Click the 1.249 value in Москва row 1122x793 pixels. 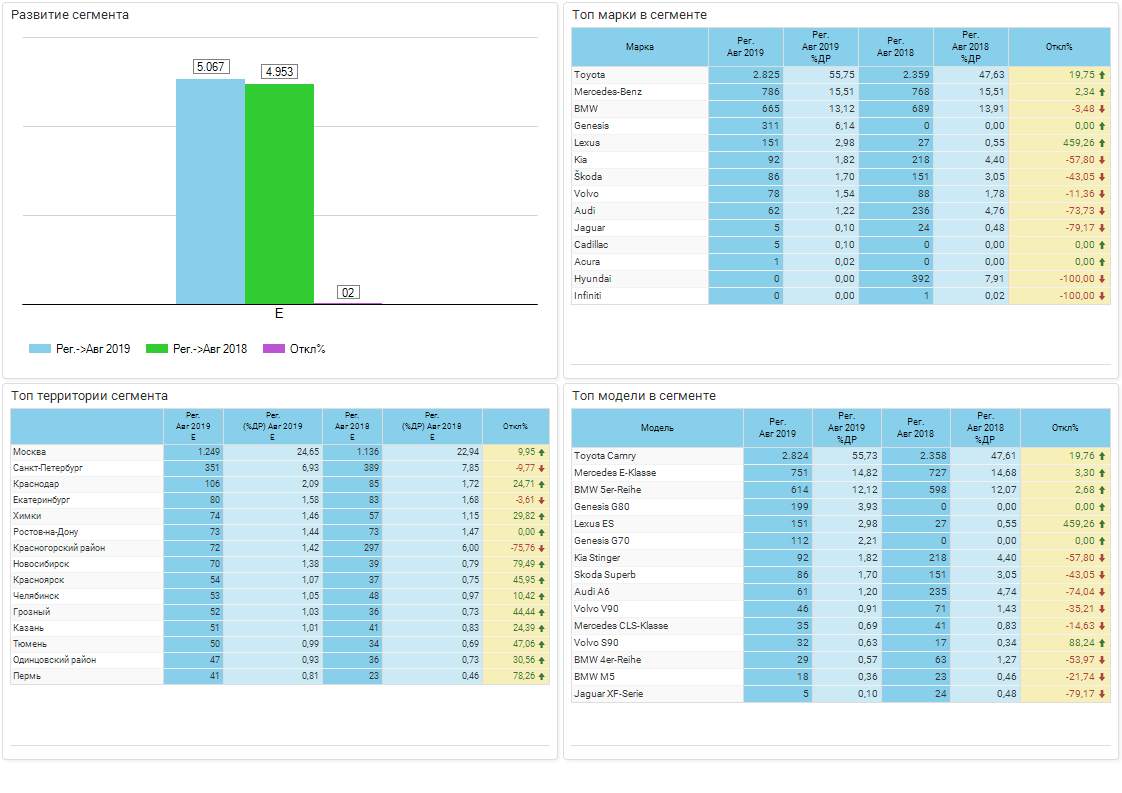(208, 452)
